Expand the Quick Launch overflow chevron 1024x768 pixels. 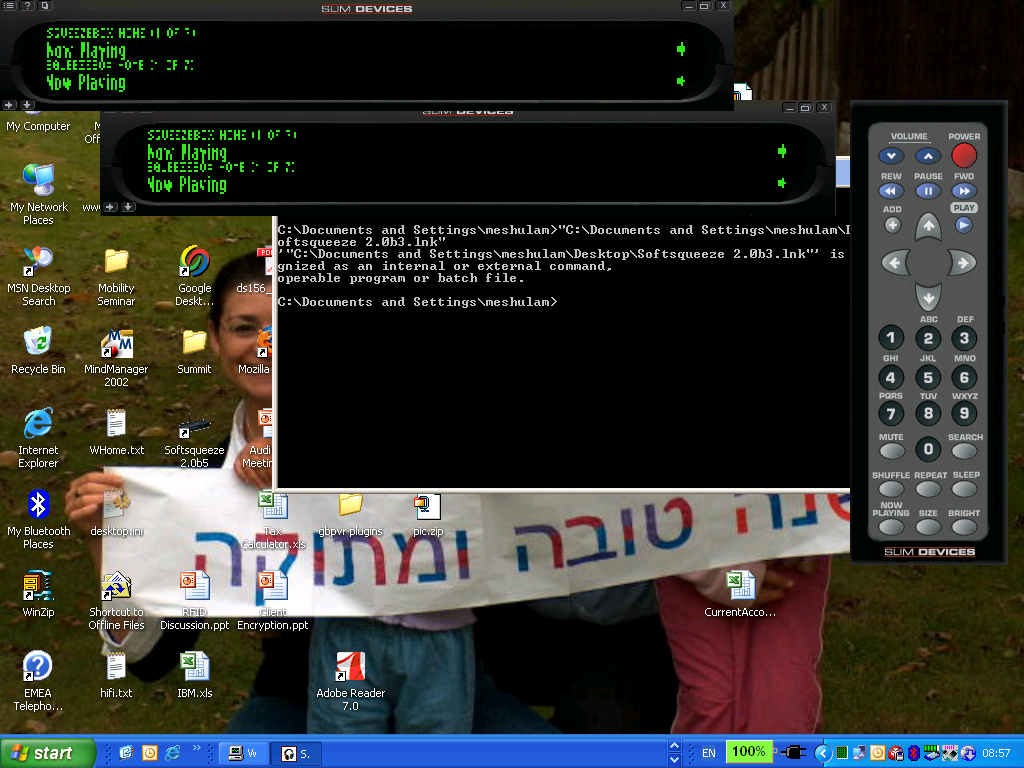tap(197, 748)
